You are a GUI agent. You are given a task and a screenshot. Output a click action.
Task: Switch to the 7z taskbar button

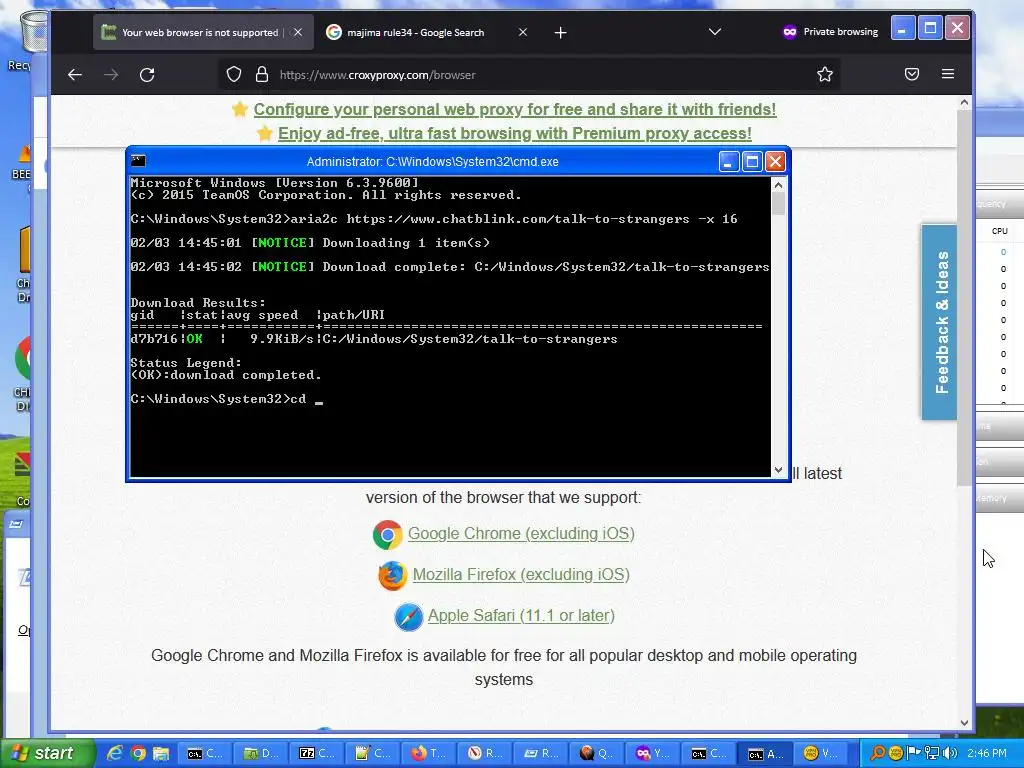coord(317,754)
